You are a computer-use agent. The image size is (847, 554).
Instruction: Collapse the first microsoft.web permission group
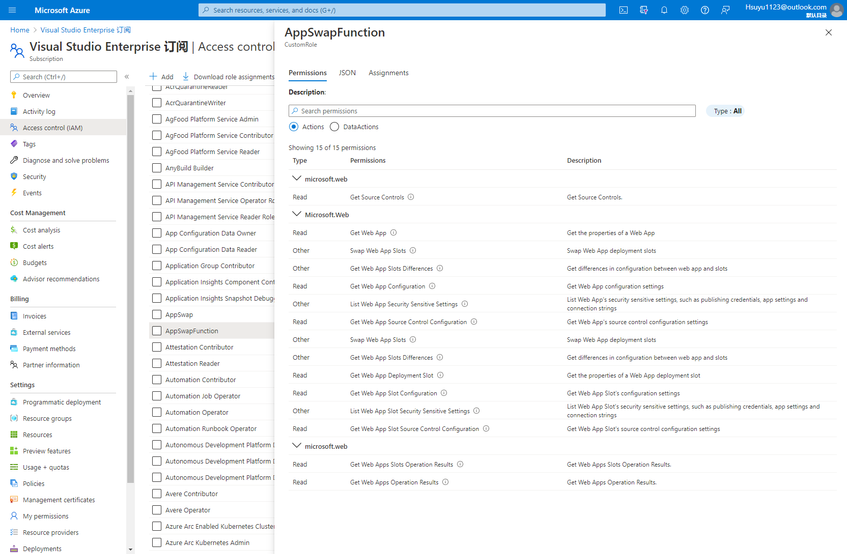296,178
